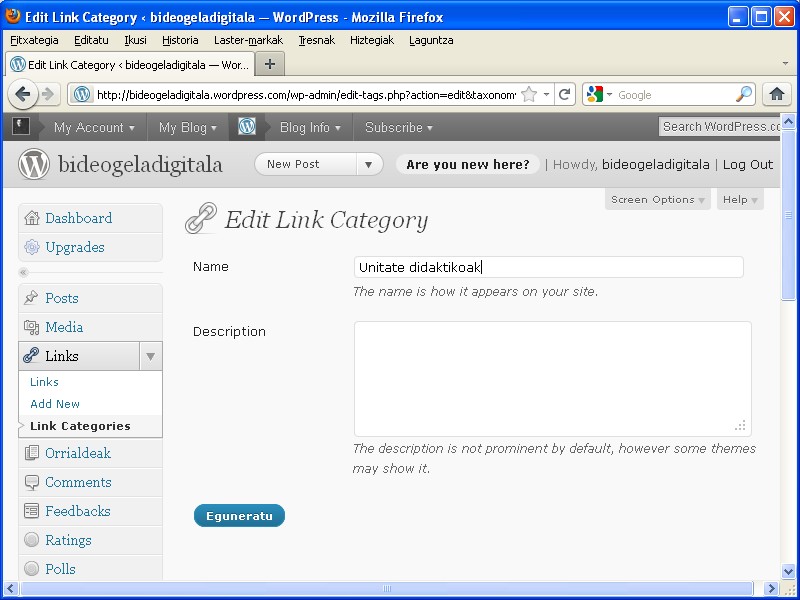Viewport: 800px width, 600px height.
Task: Click the Media camera icon
Action: [32, 327]
